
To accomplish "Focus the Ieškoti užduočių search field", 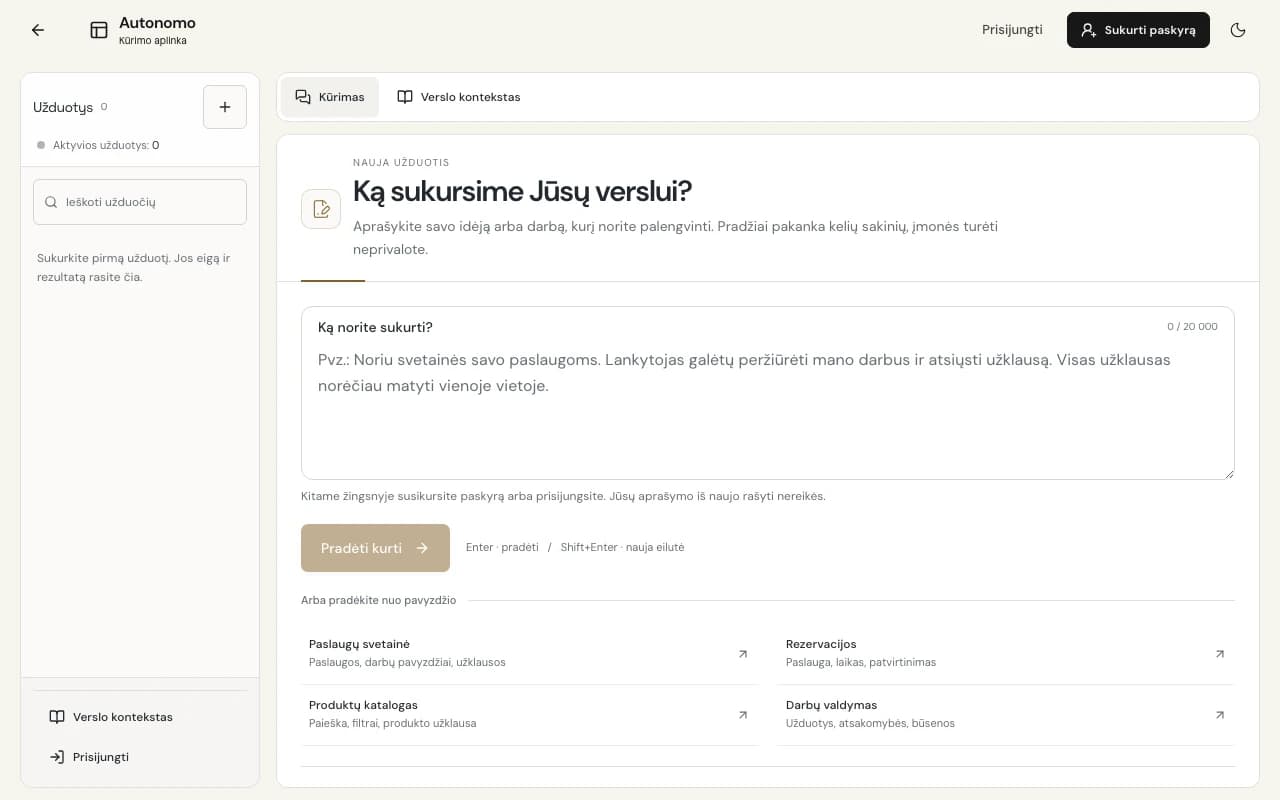I will click(x=140, y=202).
